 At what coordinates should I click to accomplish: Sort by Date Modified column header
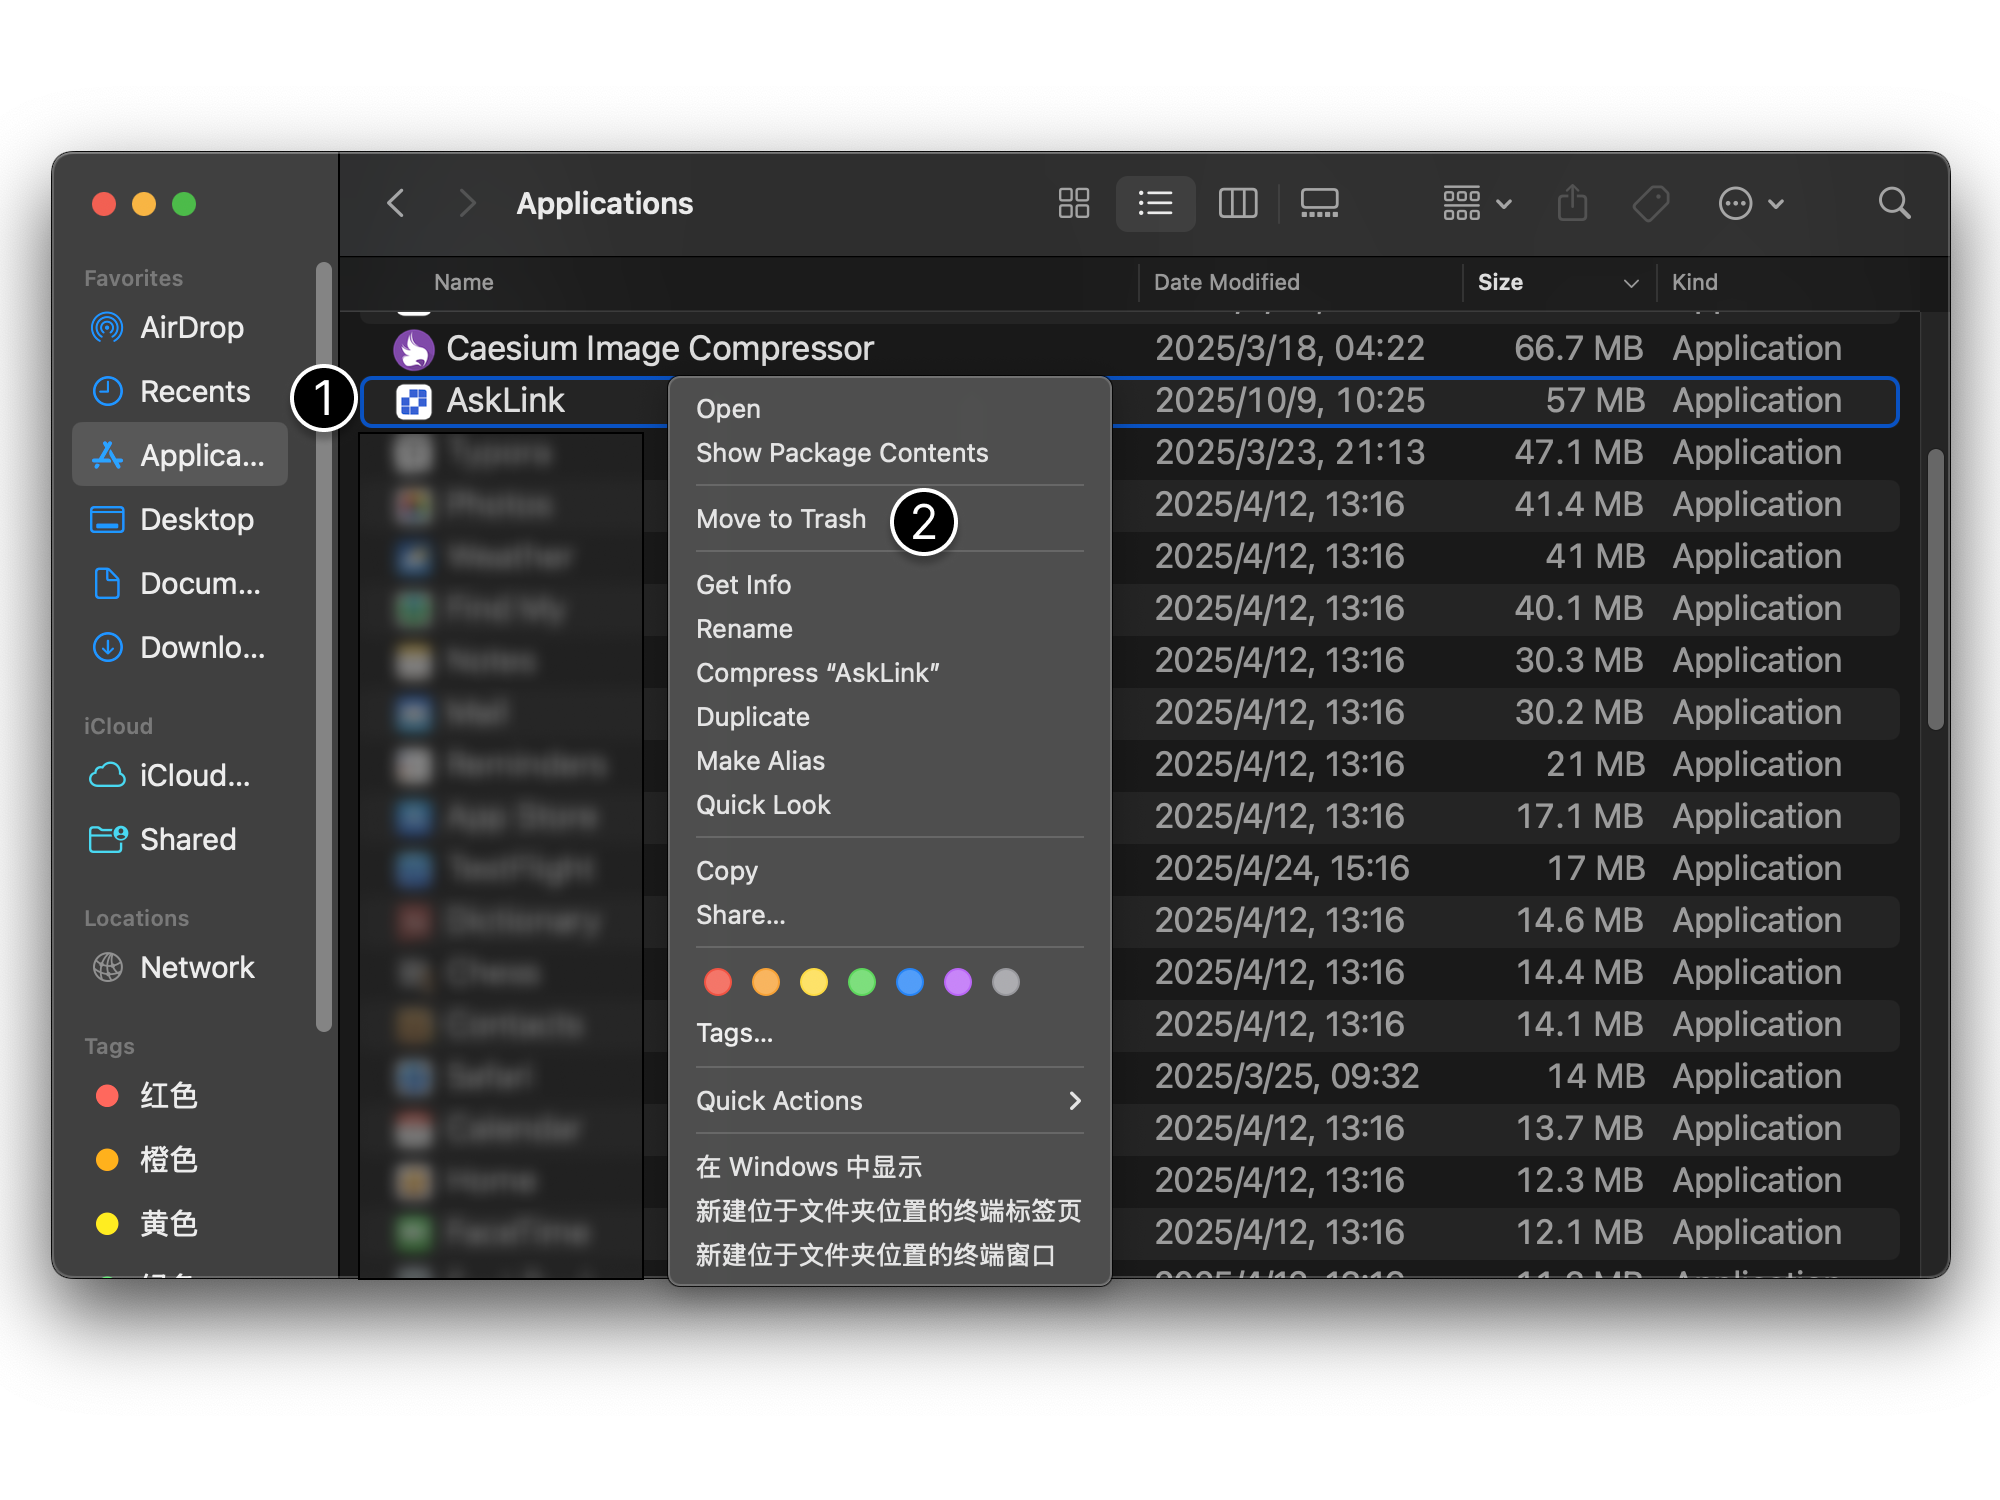[1227, 282]
